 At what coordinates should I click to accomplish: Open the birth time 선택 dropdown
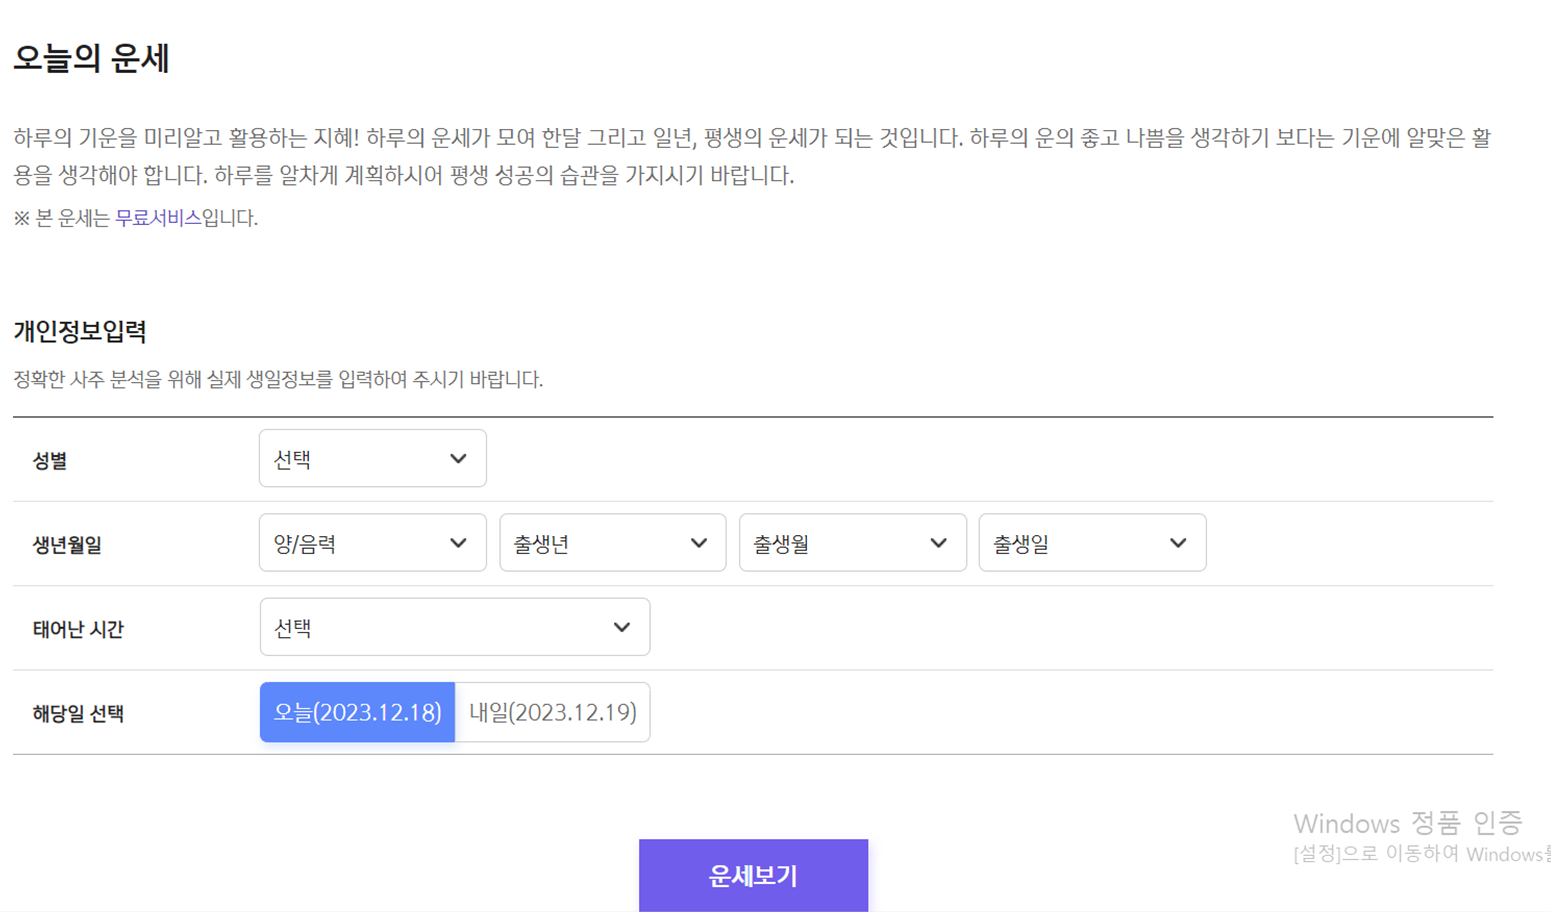click(x=455, y=626)
